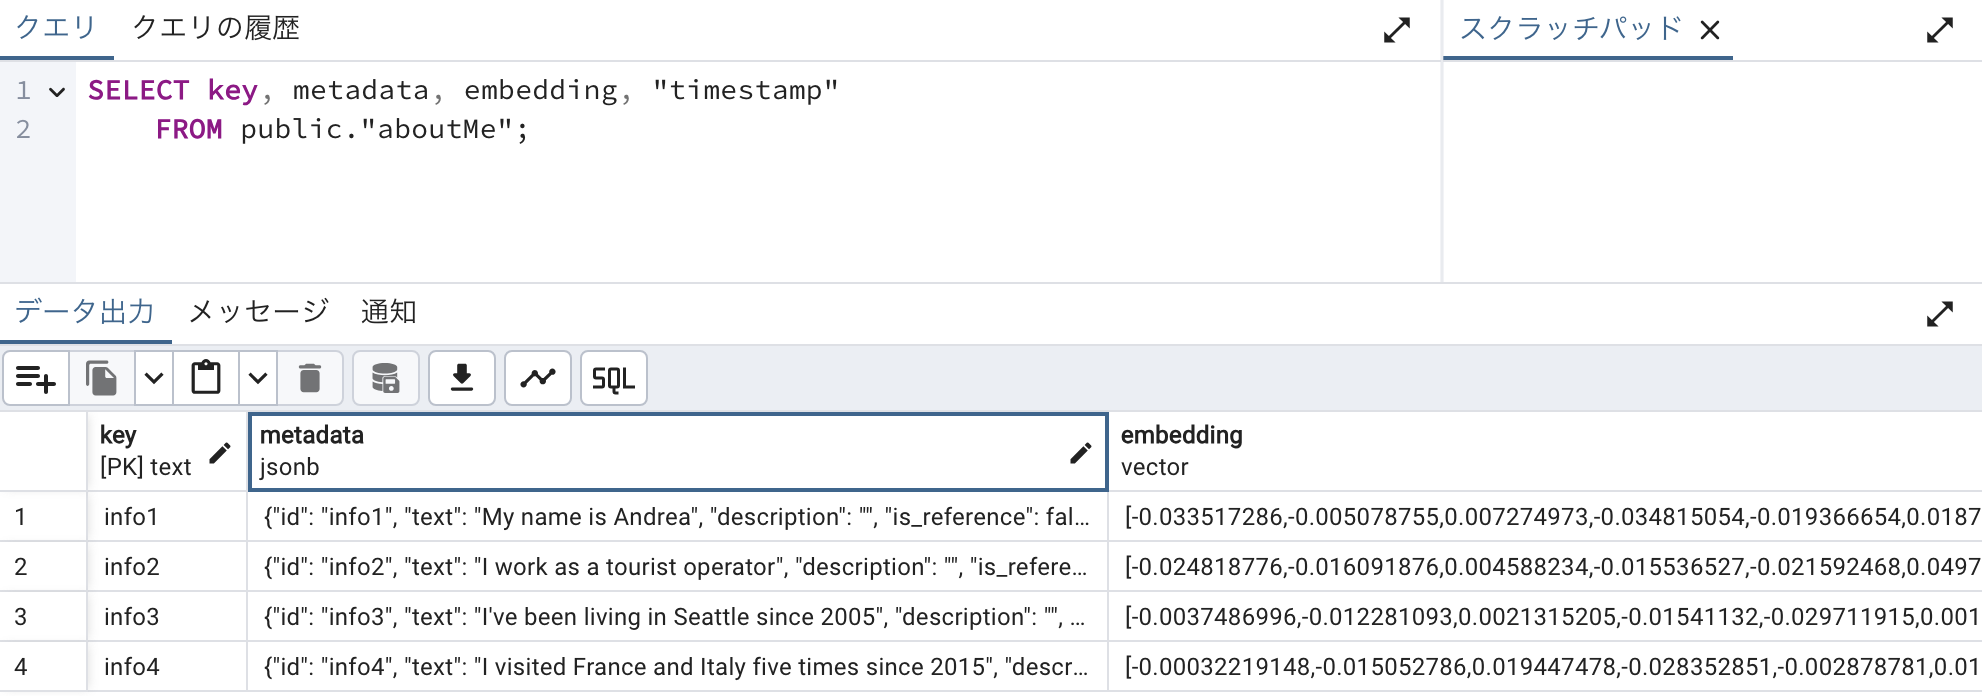1982x696 pixels.
Task: Add a new row to the results grid
Action: point(36,378)
